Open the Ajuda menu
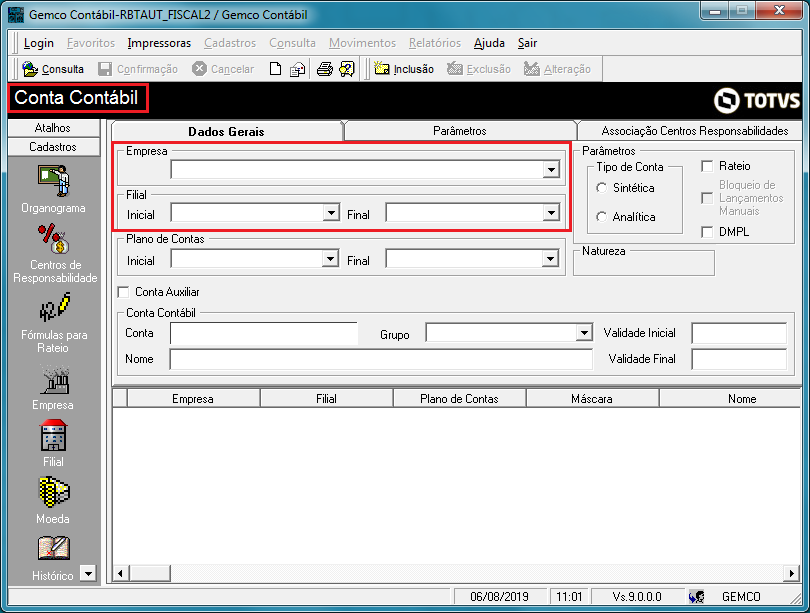Image resolution: width=810 pixels, height=613 pixels. tap(489, 43)
